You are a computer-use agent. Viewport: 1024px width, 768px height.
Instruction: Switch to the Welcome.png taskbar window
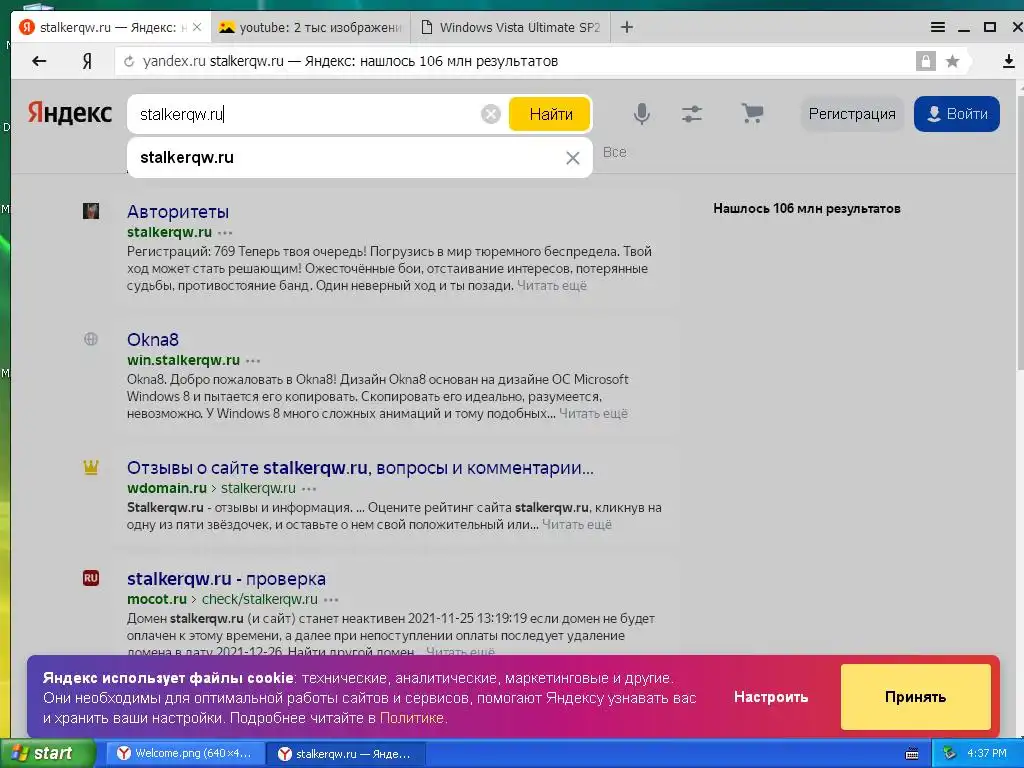click(185, 753)
